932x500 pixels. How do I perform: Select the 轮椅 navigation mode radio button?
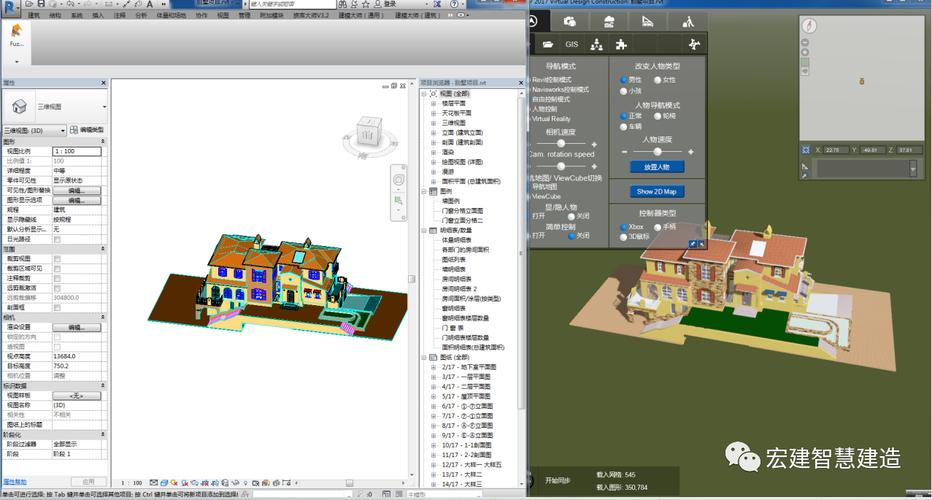pos(658,116)
